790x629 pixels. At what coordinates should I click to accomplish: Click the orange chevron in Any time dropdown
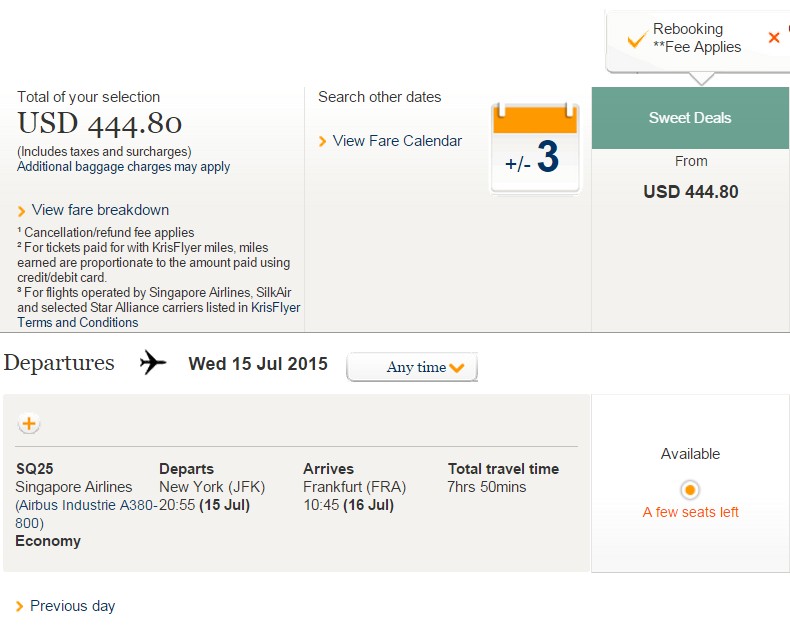point(456,368)
